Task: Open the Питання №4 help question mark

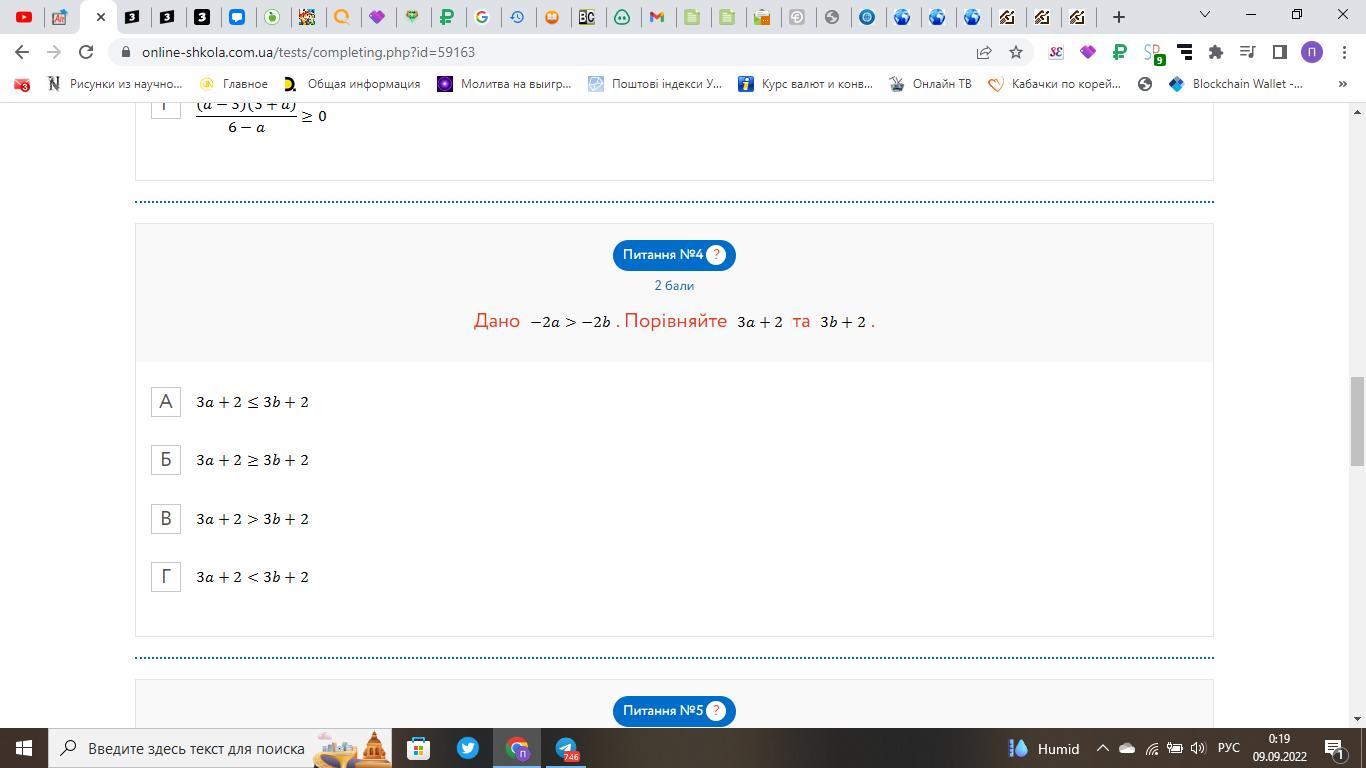Action: point(716,255)
